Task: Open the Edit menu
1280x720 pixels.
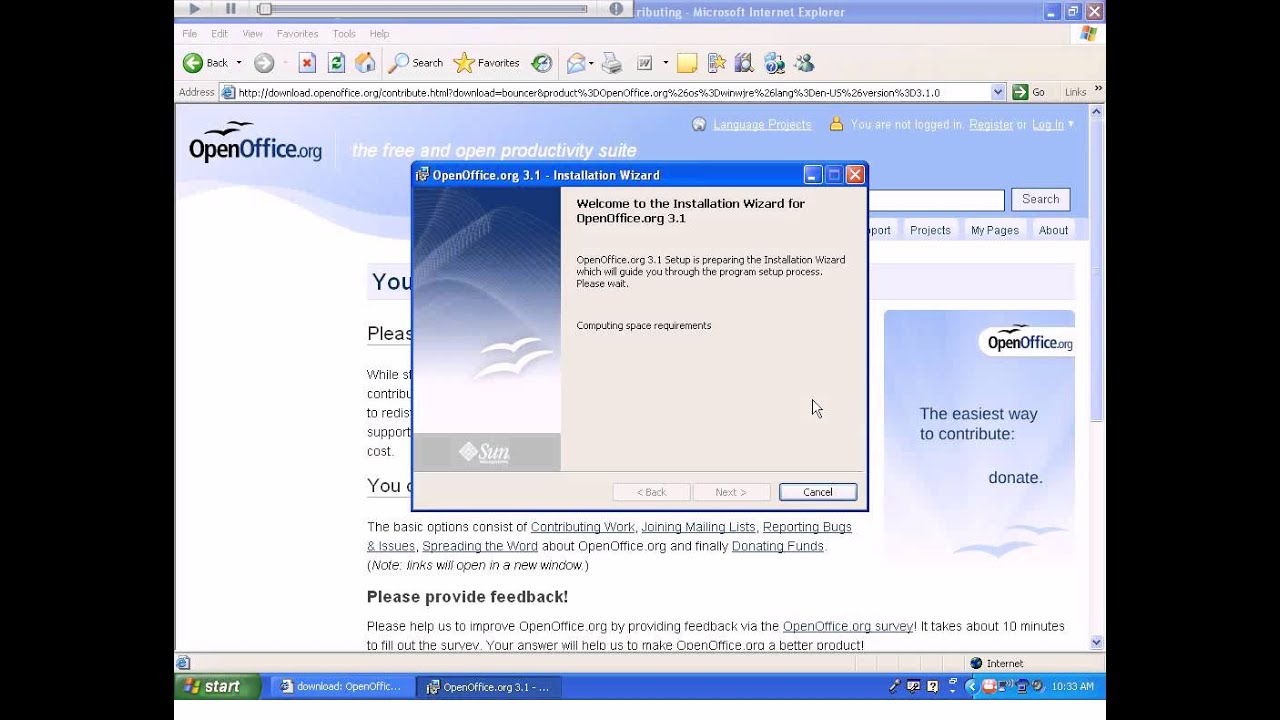Action: click(219, 34)
